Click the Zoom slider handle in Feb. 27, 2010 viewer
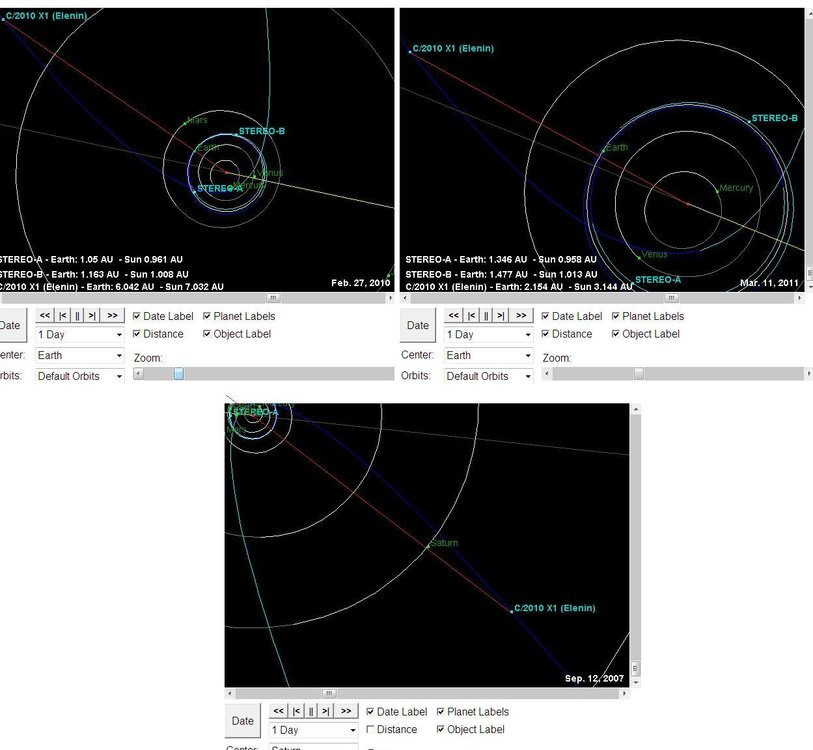Screen dimensions: 813x750 (x=179, y=374)
